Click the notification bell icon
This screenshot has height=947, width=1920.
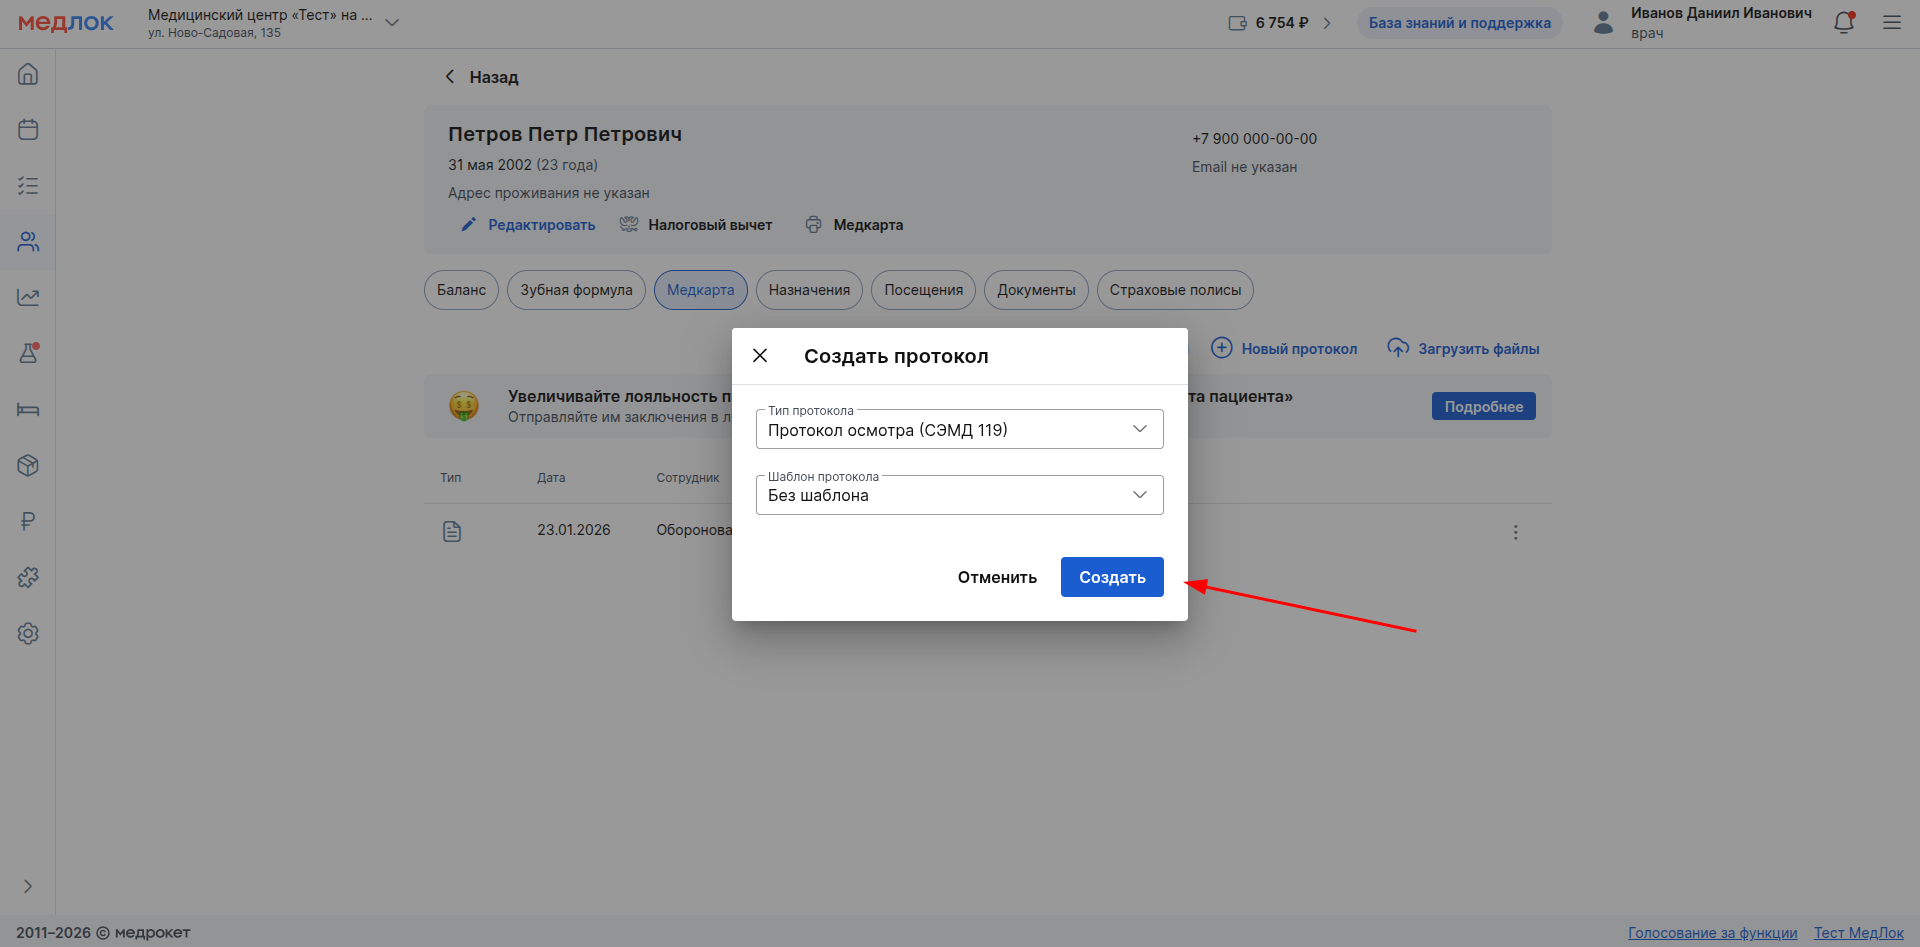point(1844,23)
